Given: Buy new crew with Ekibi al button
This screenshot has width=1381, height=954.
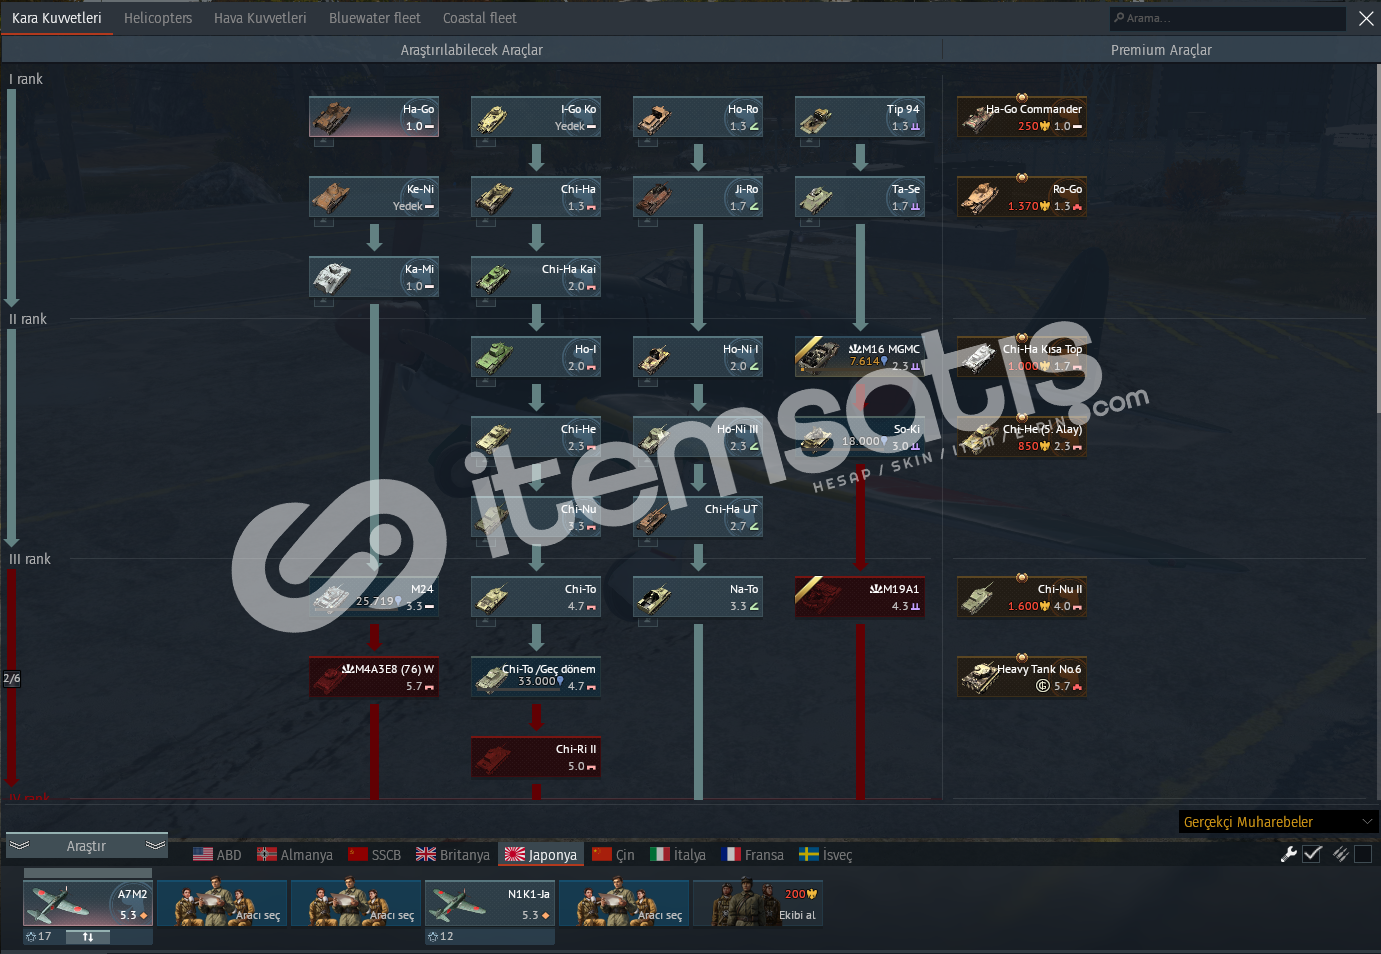Looking at the screenshot, I should coord(758,903).
